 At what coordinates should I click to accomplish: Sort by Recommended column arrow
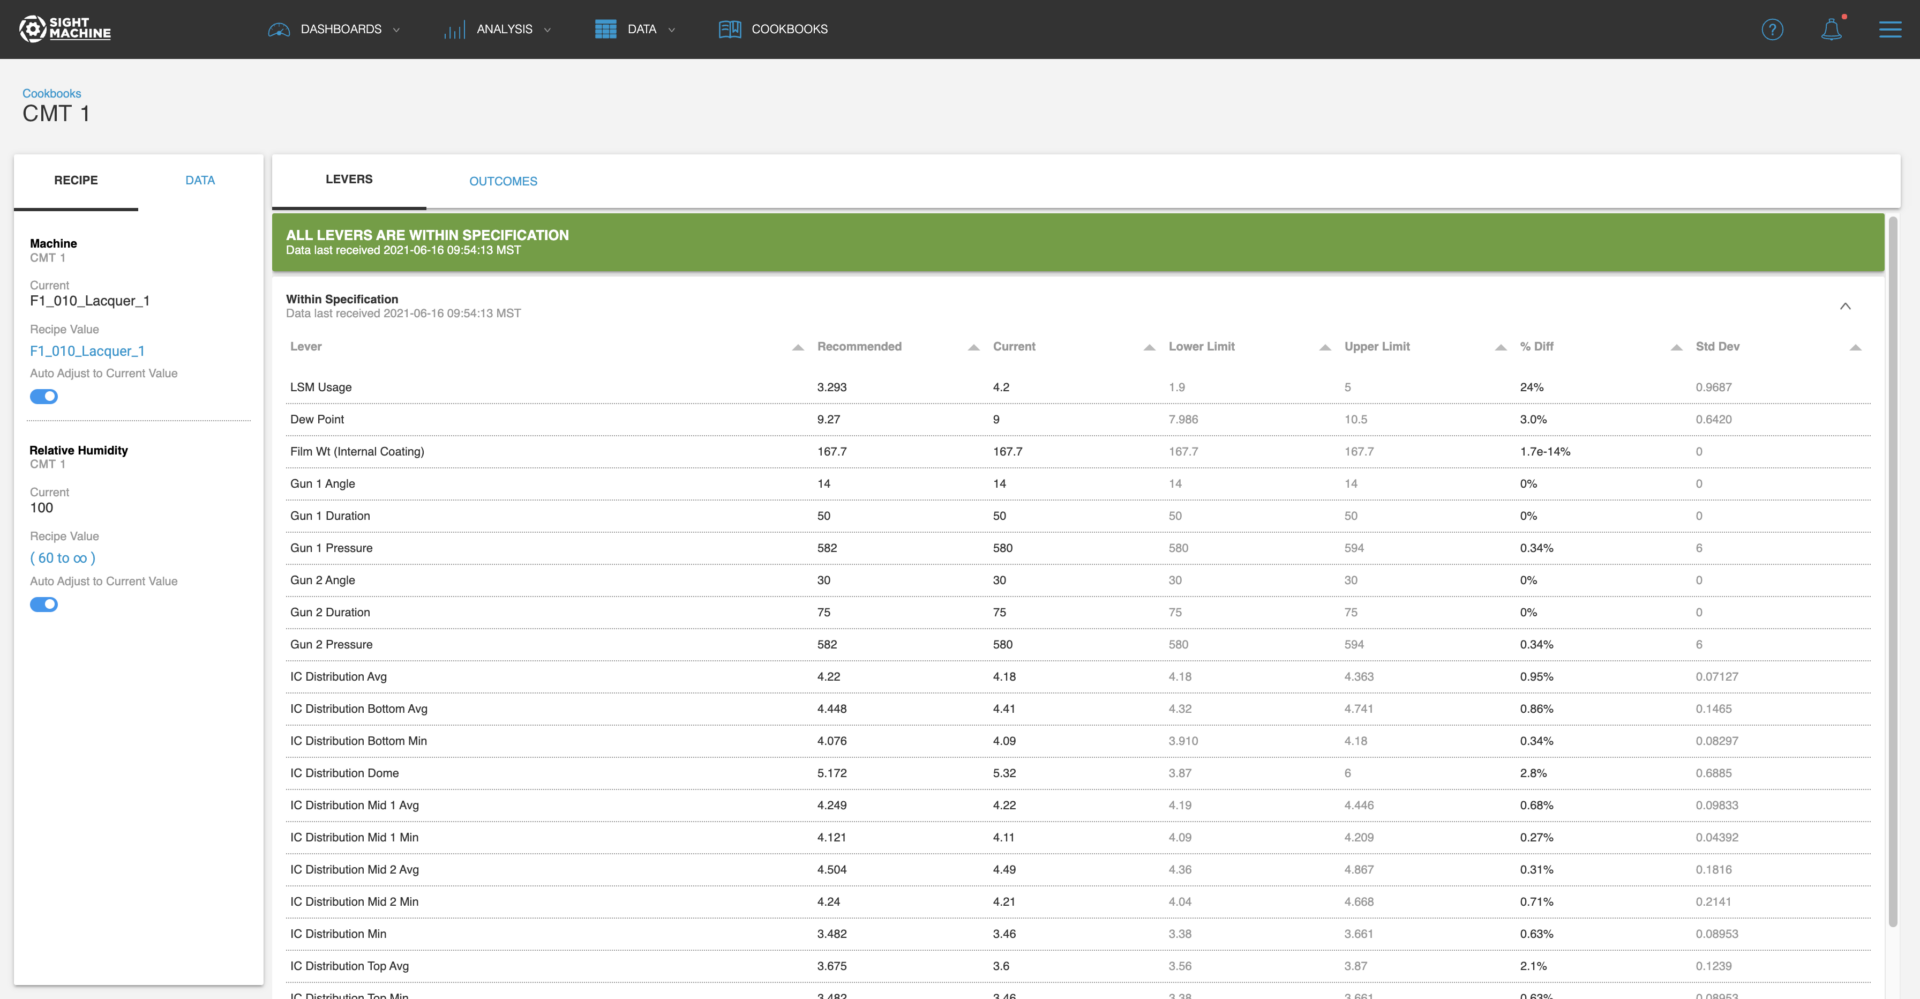click(x=974, y=348)
